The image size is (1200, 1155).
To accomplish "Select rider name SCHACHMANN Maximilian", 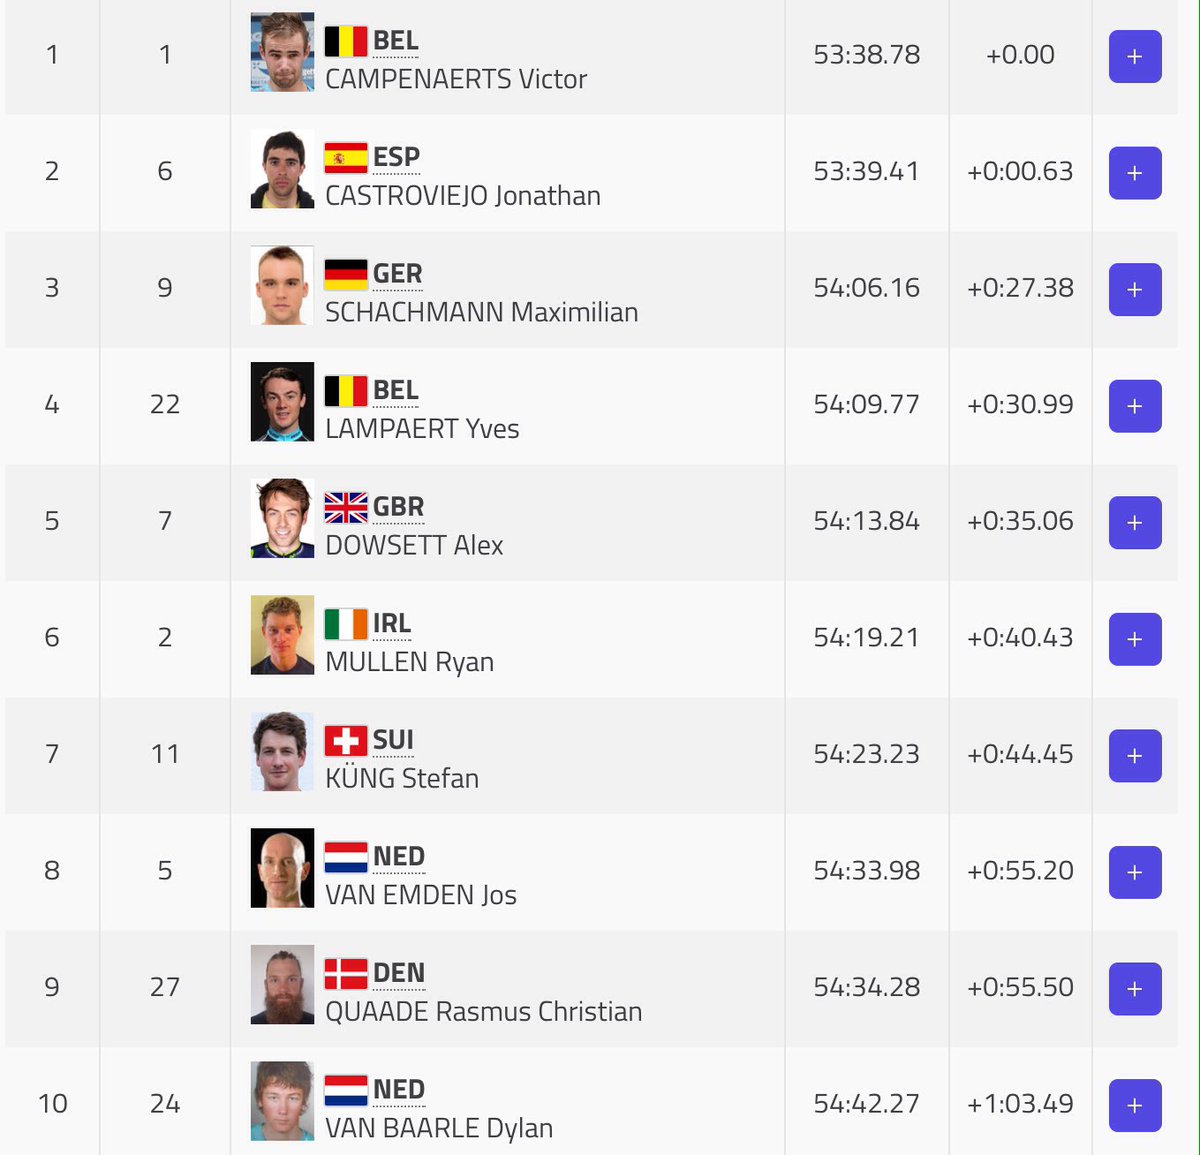I will pos(481,312).
